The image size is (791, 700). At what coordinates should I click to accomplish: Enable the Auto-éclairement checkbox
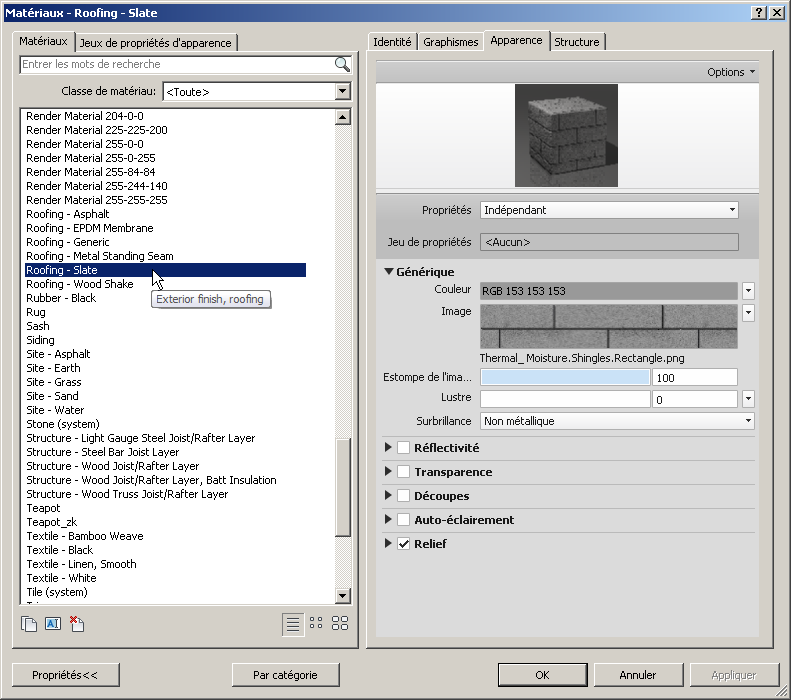404,520
